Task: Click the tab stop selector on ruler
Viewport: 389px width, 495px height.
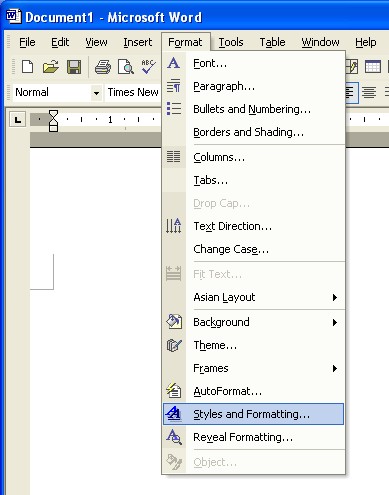Action: 18,119
